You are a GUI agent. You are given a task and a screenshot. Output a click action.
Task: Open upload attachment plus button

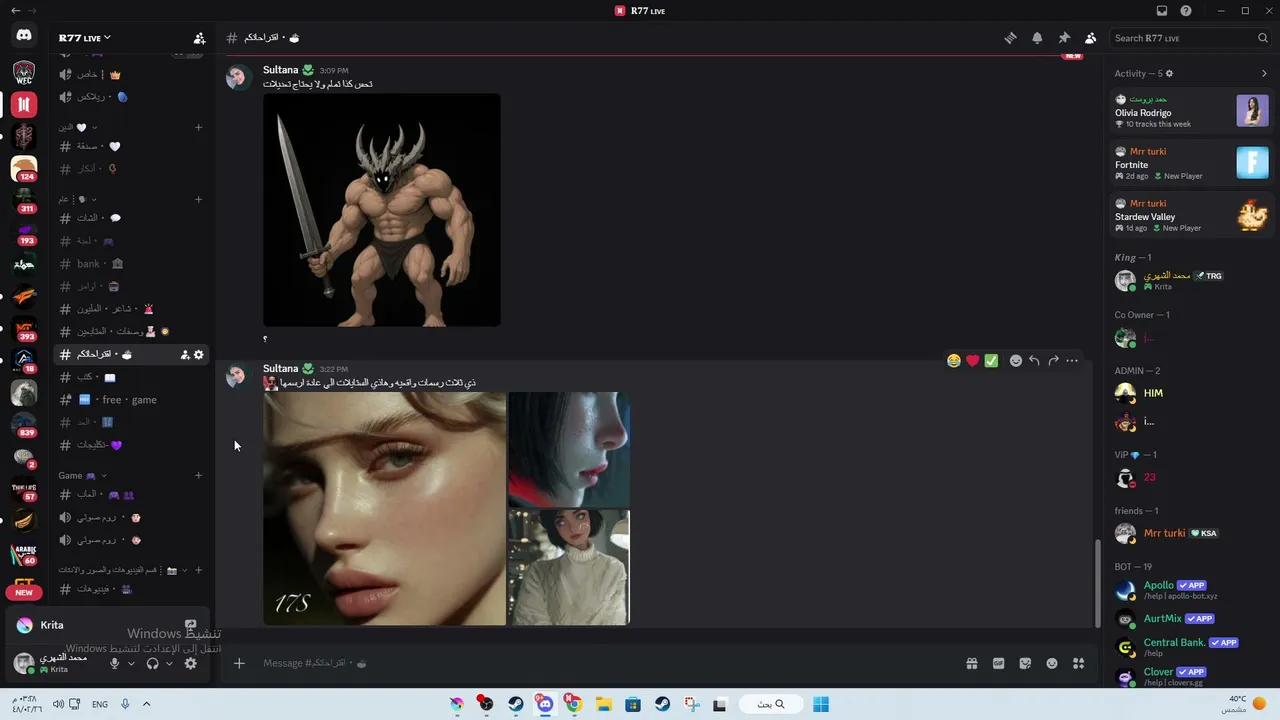coord(239,663)
